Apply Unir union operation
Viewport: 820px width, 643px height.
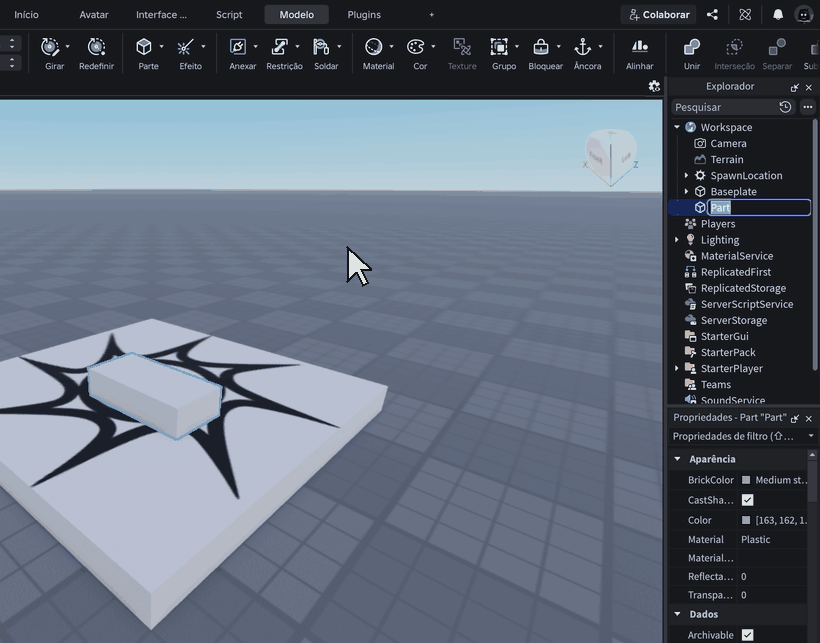tap(692, 53)
